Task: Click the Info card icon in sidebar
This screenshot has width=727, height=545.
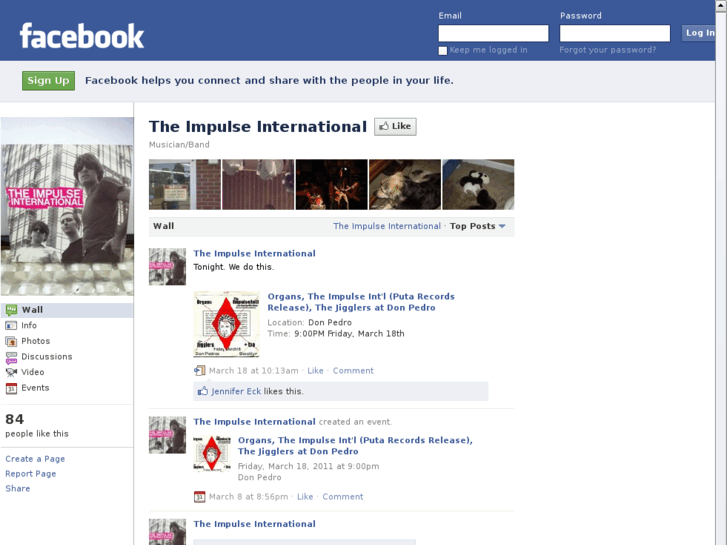Action: (x=11, y=326)
